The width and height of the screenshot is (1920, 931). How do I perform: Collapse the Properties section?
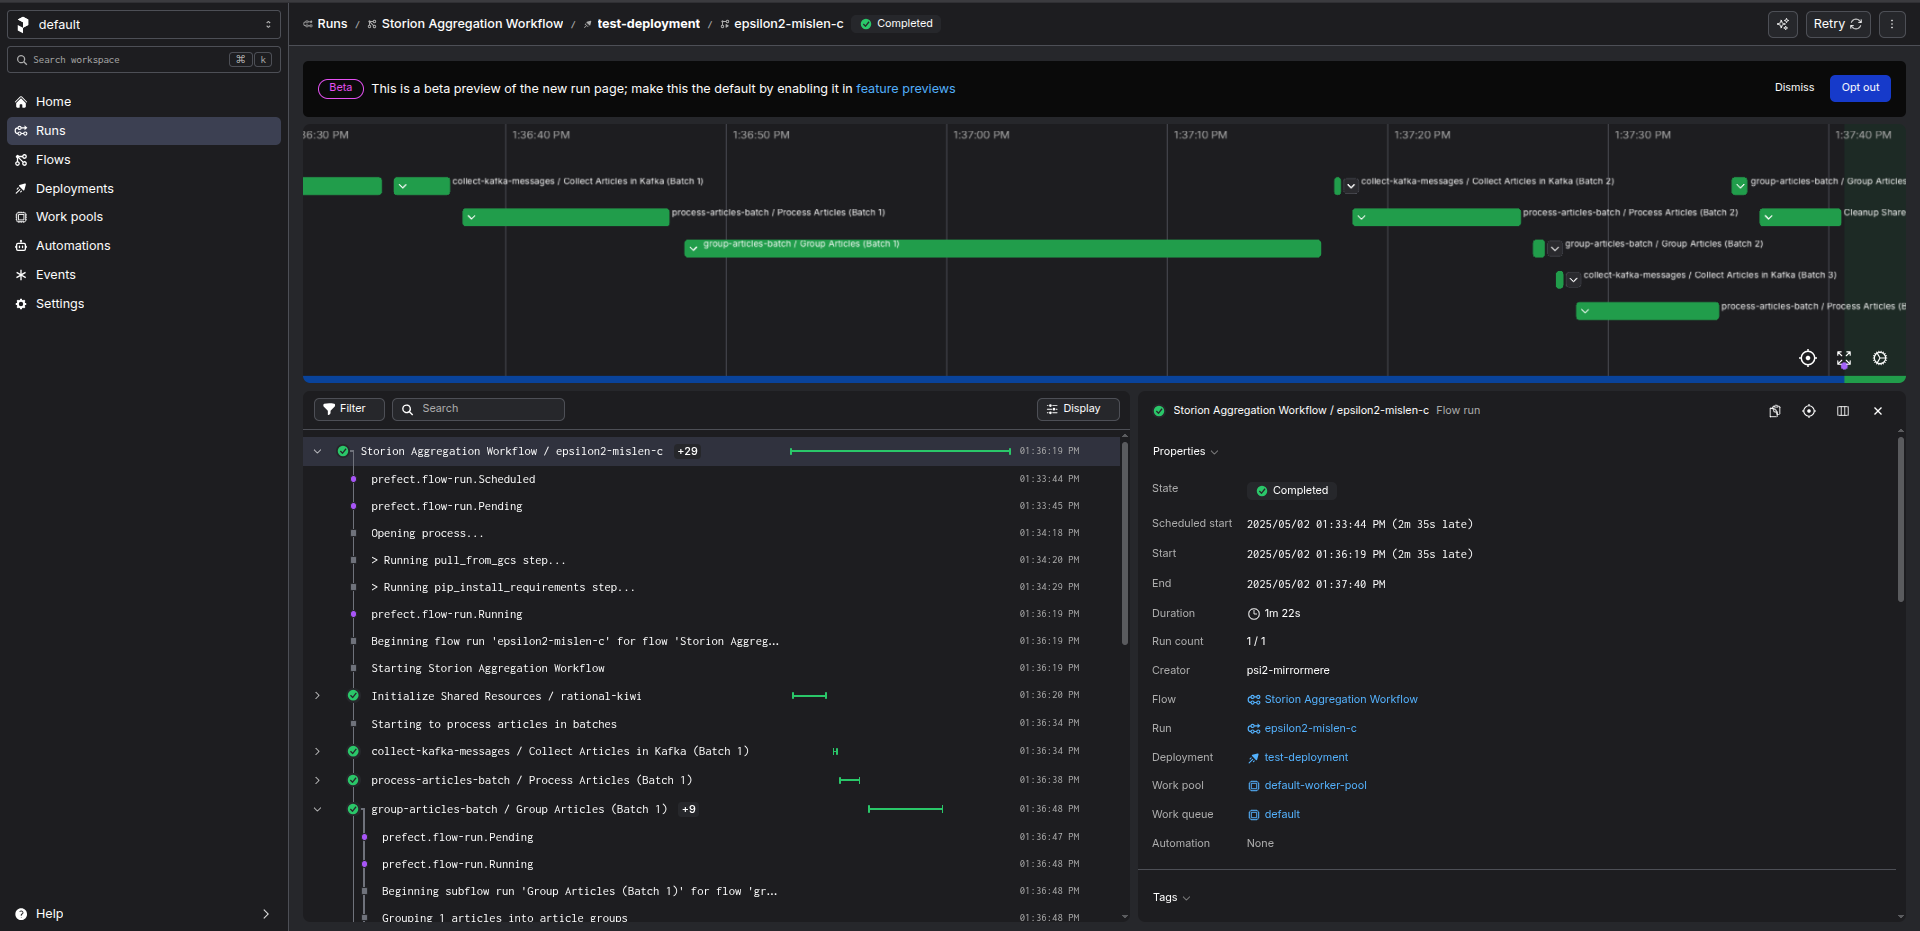pyautogui.click(x=1185, y=452)
